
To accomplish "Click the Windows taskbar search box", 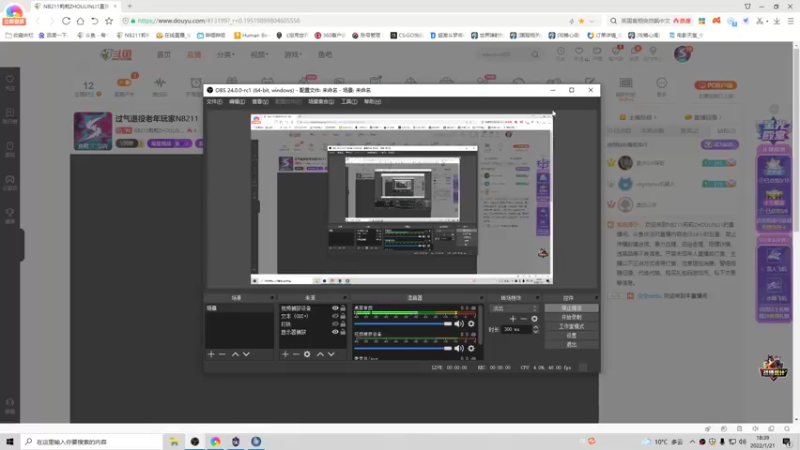I will coord(93,442).
